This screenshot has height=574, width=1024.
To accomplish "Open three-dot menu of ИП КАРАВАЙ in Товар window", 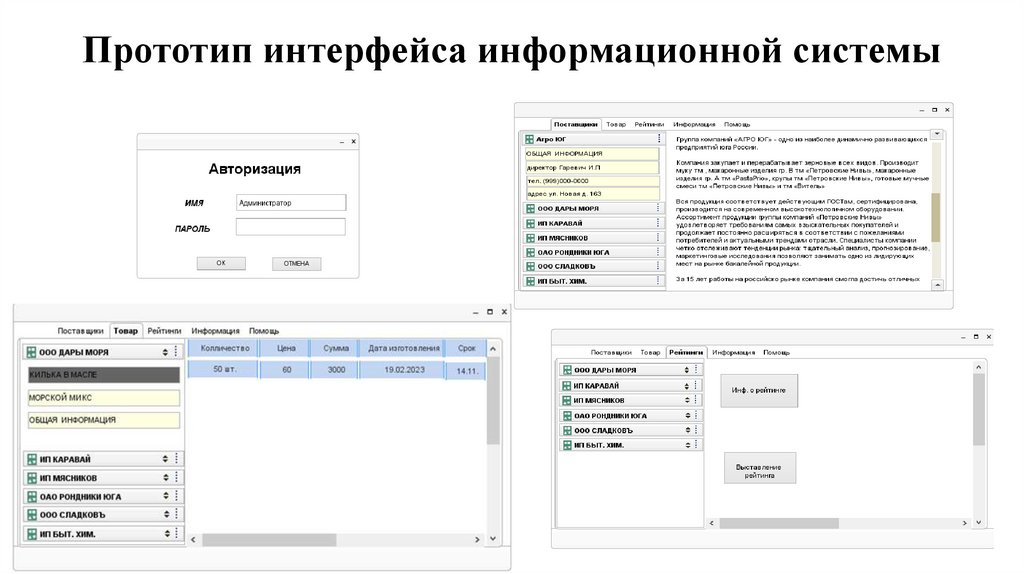I will pos(176,458).
